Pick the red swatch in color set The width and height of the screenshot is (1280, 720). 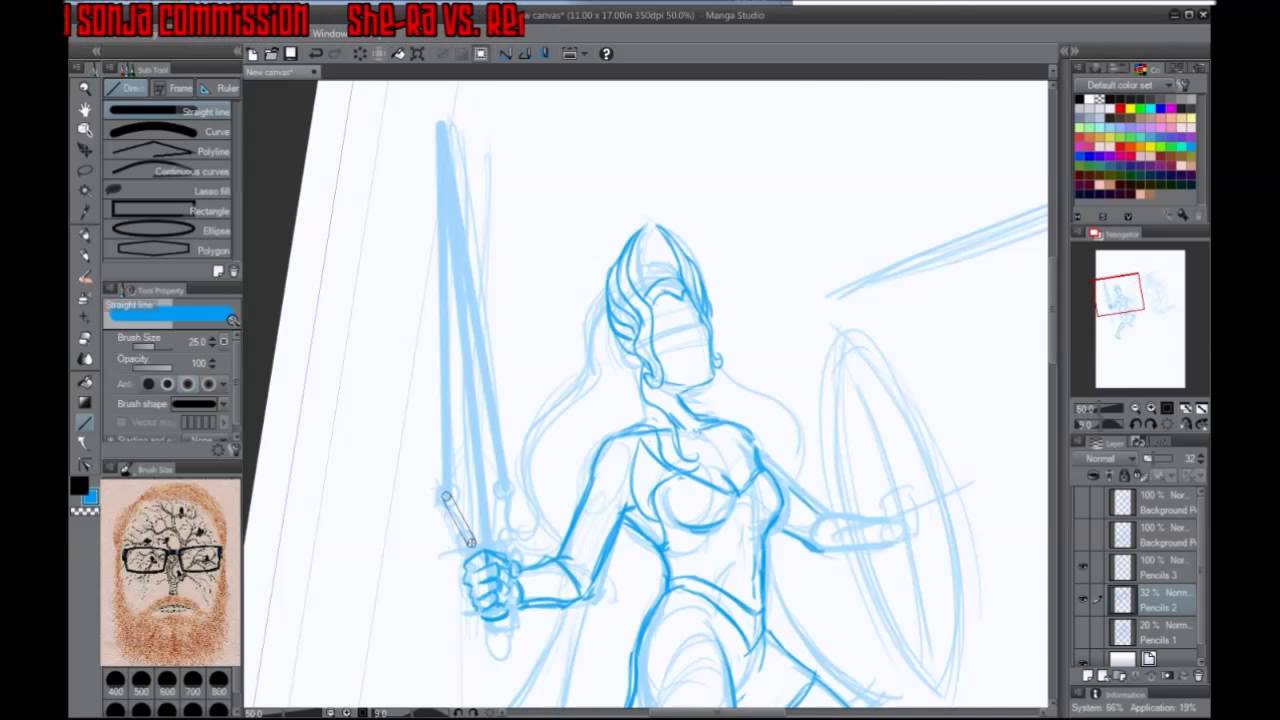pos(1120,109)
